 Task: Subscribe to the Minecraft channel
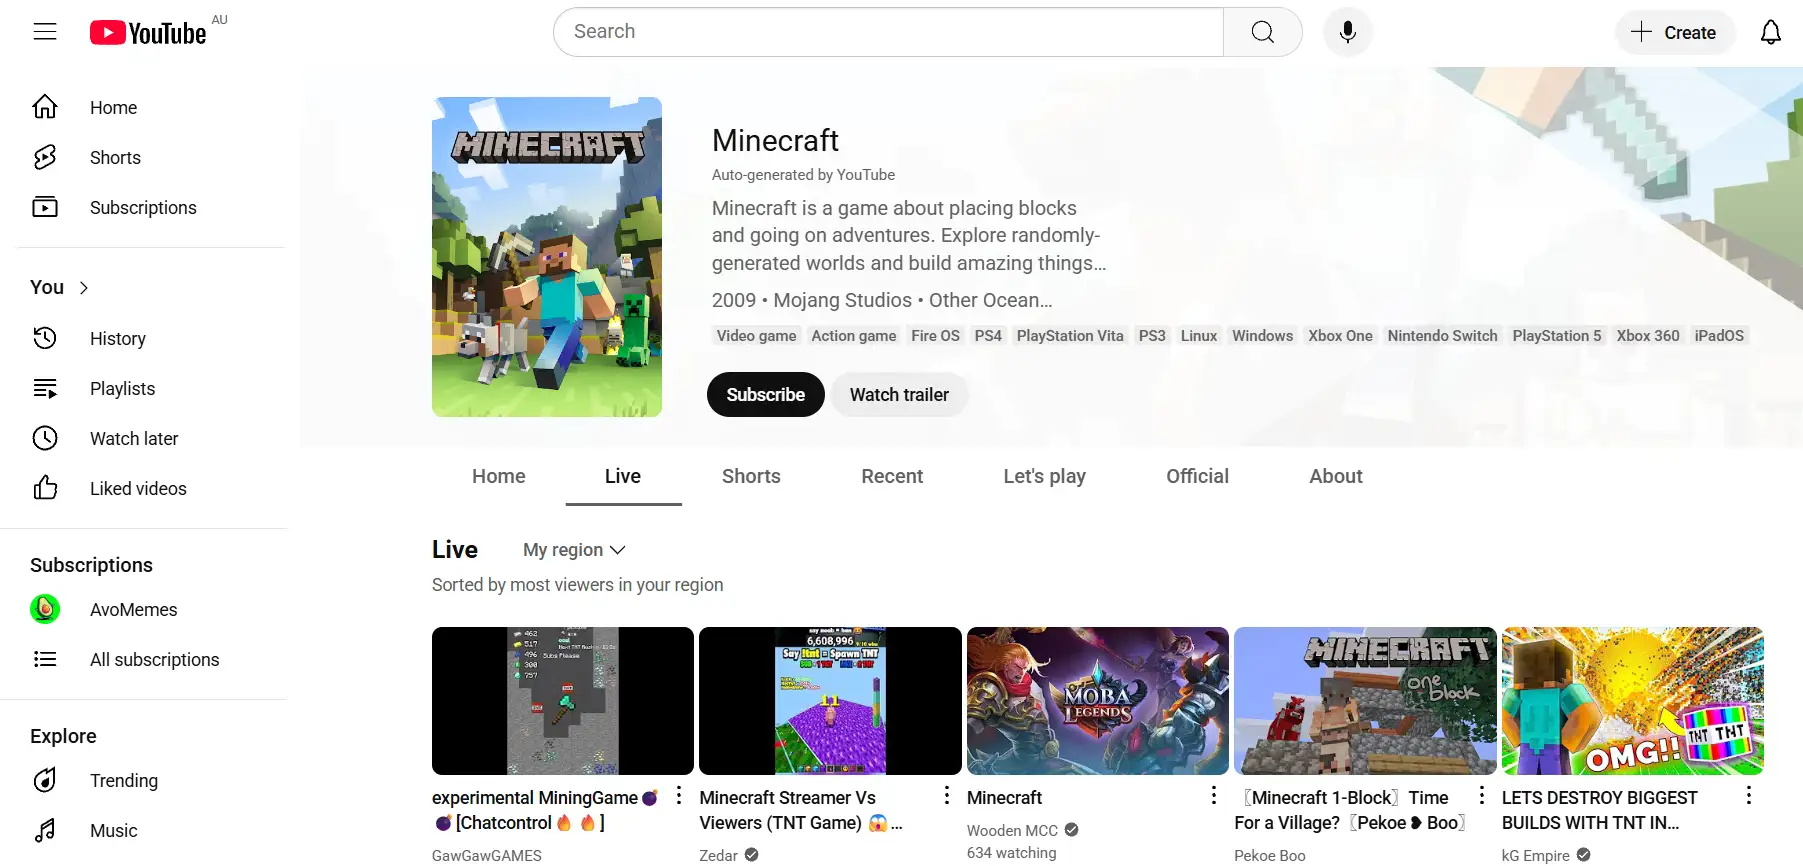tap(766, 394)
